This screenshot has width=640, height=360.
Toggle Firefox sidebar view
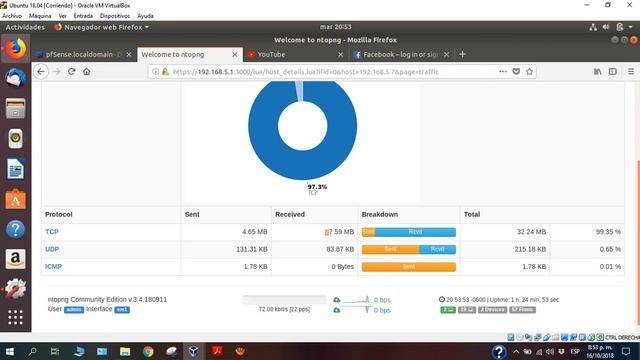[613, 71]
